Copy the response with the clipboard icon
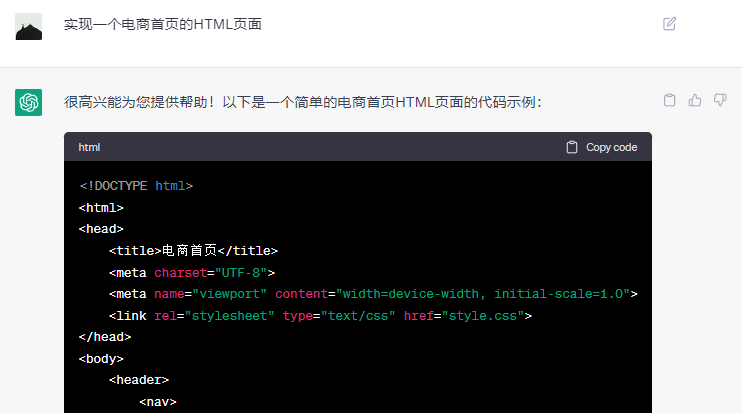 (x=670, y=100)
